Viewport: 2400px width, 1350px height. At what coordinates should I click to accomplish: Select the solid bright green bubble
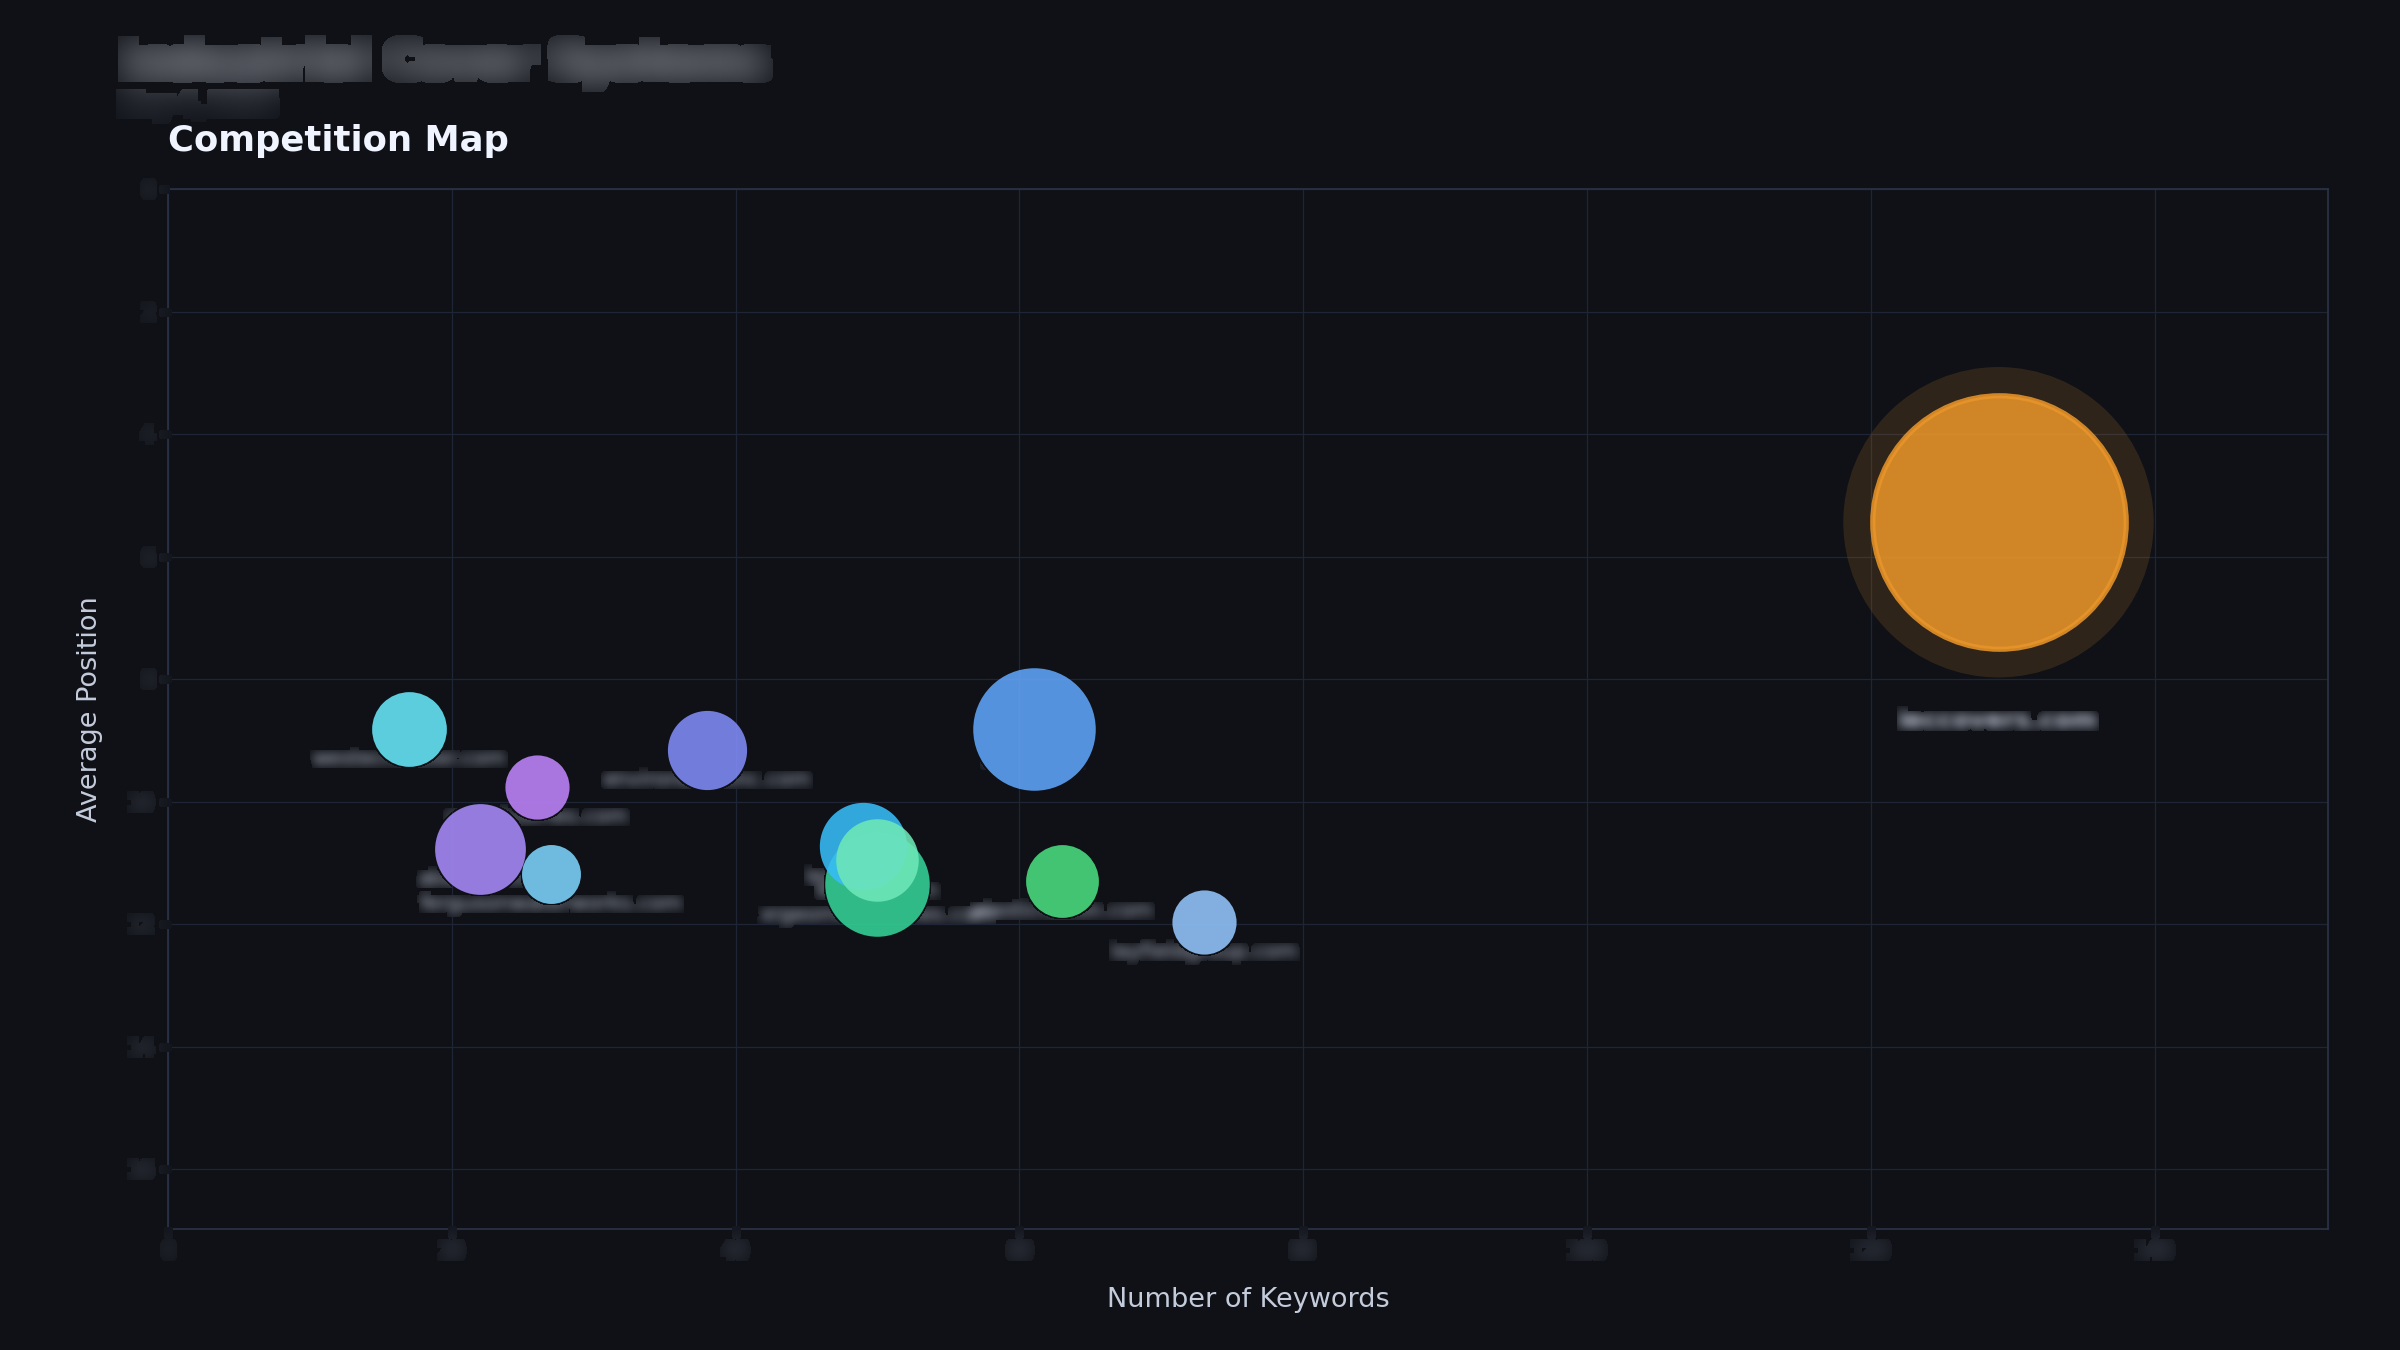point(1062,881)
